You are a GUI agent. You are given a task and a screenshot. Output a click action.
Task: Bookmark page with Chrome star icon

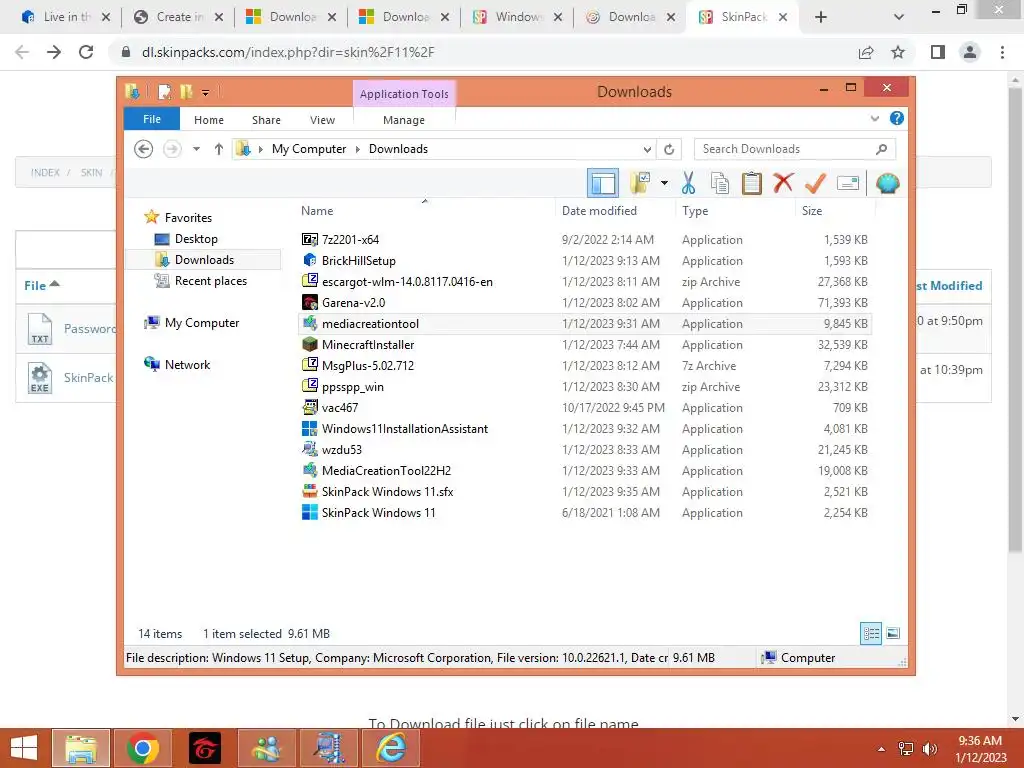pos(898,52)
